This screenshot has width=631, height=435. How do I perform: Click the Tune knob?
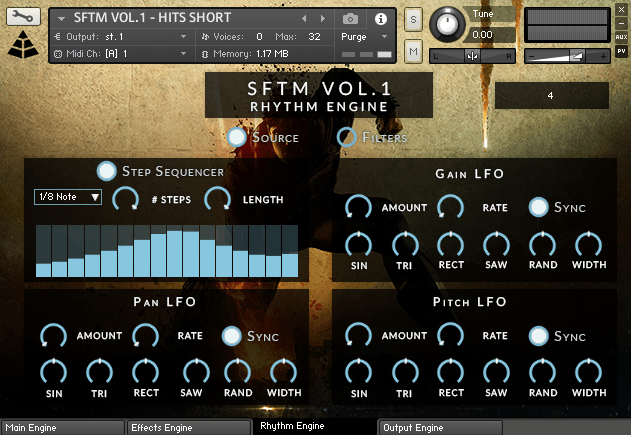pos(447,25)
